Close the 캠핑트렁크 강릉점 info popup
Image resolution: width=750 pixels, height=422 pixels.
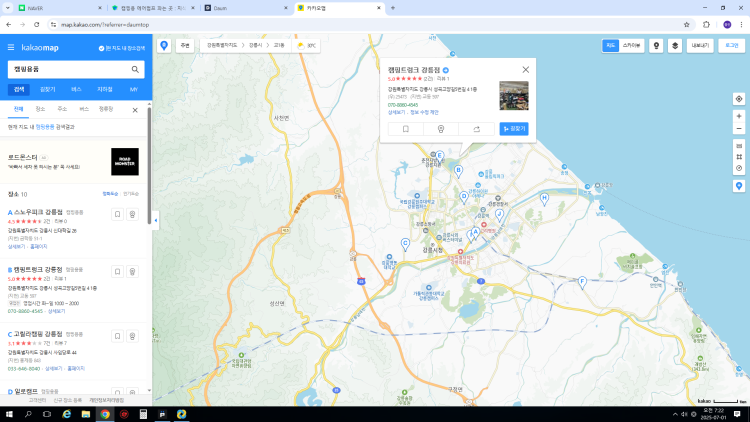click(525, 70)
